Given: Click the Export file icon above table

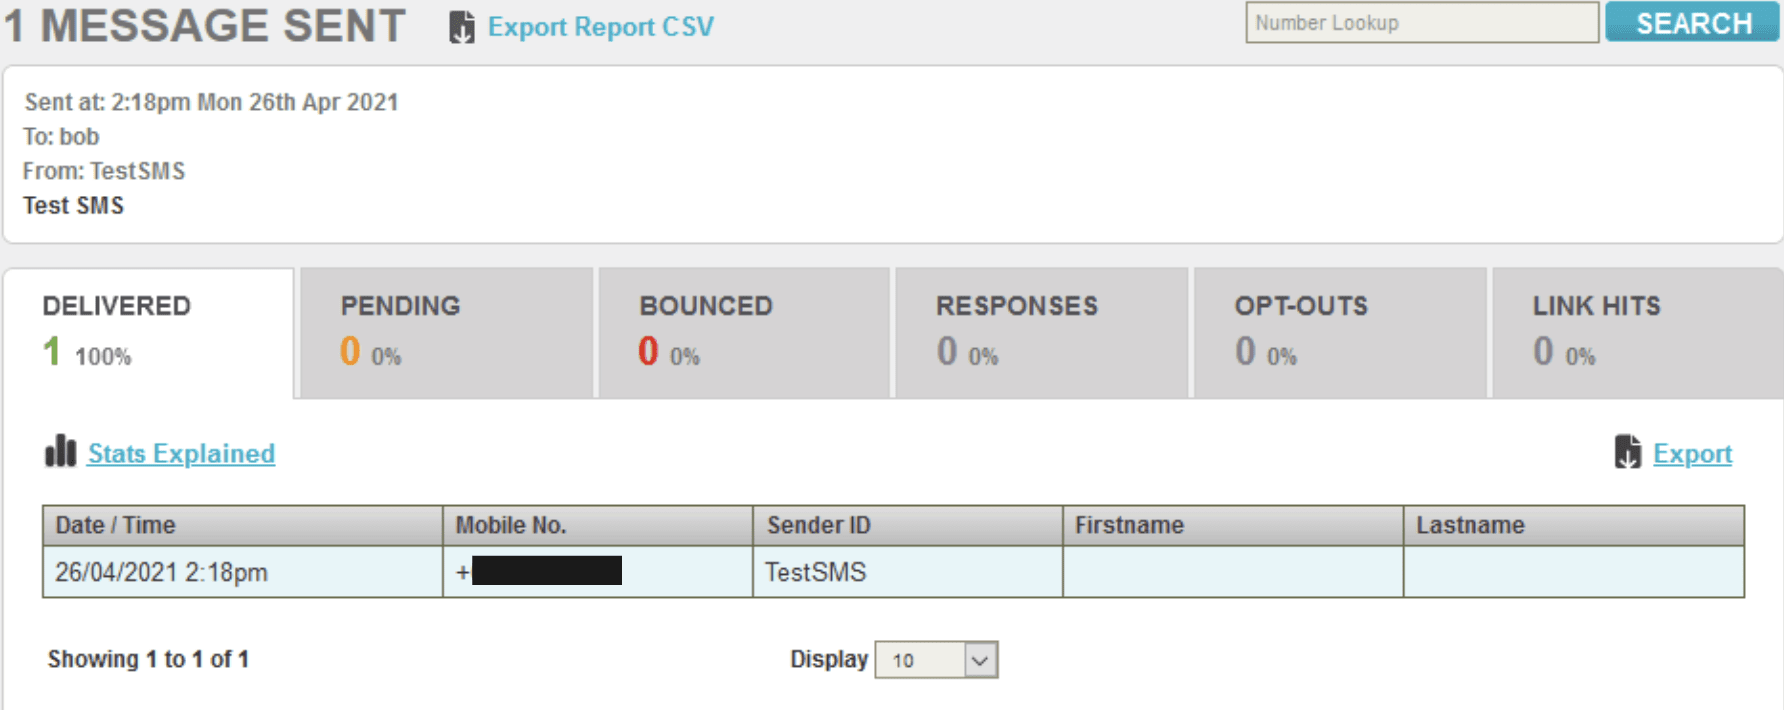Looking at the screenshot, I should (x=1628, y=452).
